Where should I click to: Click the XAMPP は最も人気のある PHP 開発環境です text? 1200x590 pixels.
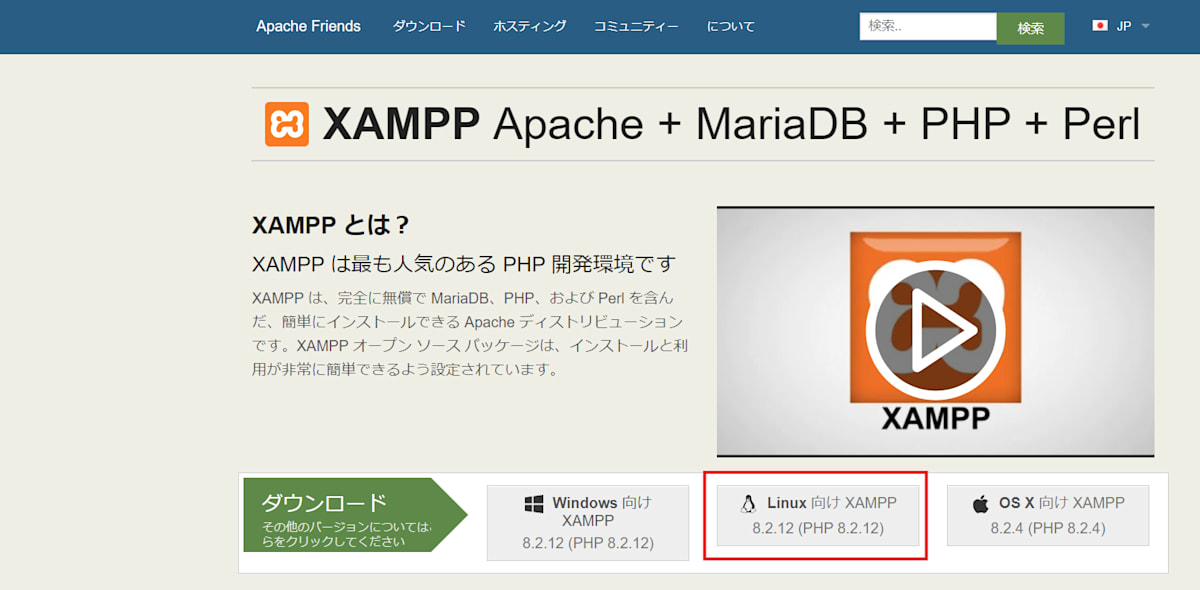pos(464,264)
